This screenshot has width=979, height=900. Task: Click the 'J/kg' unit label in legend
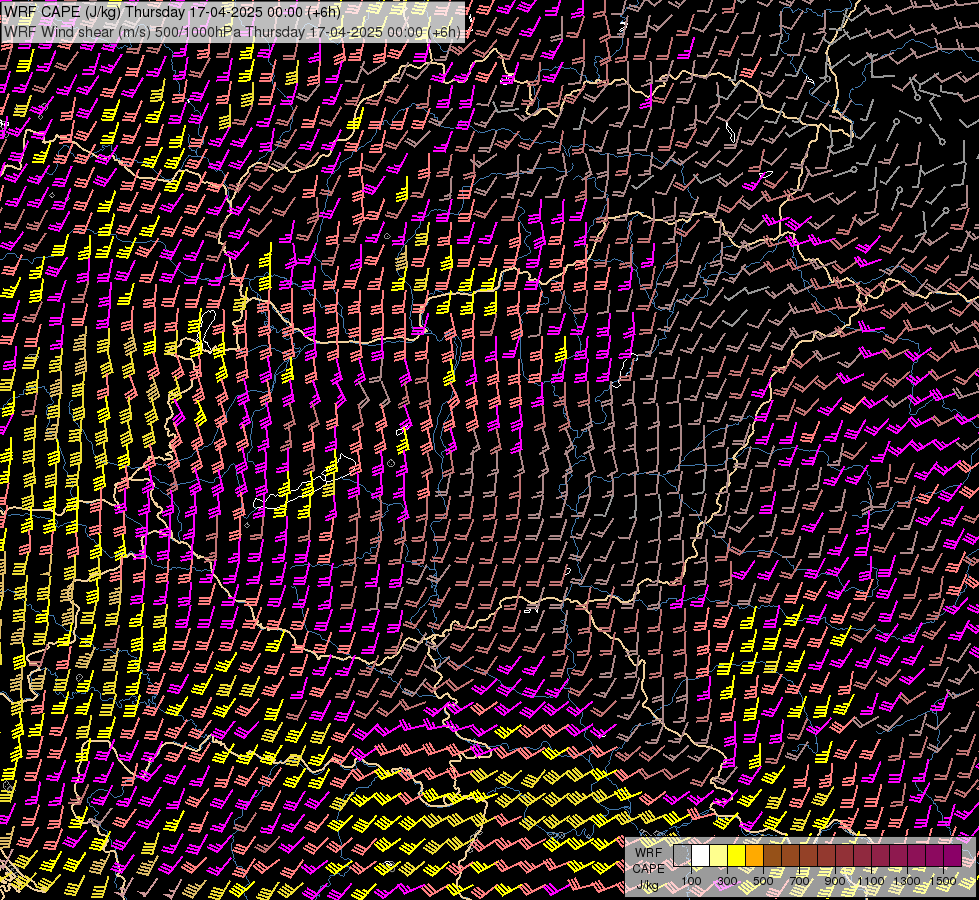(x=647, y=885)
